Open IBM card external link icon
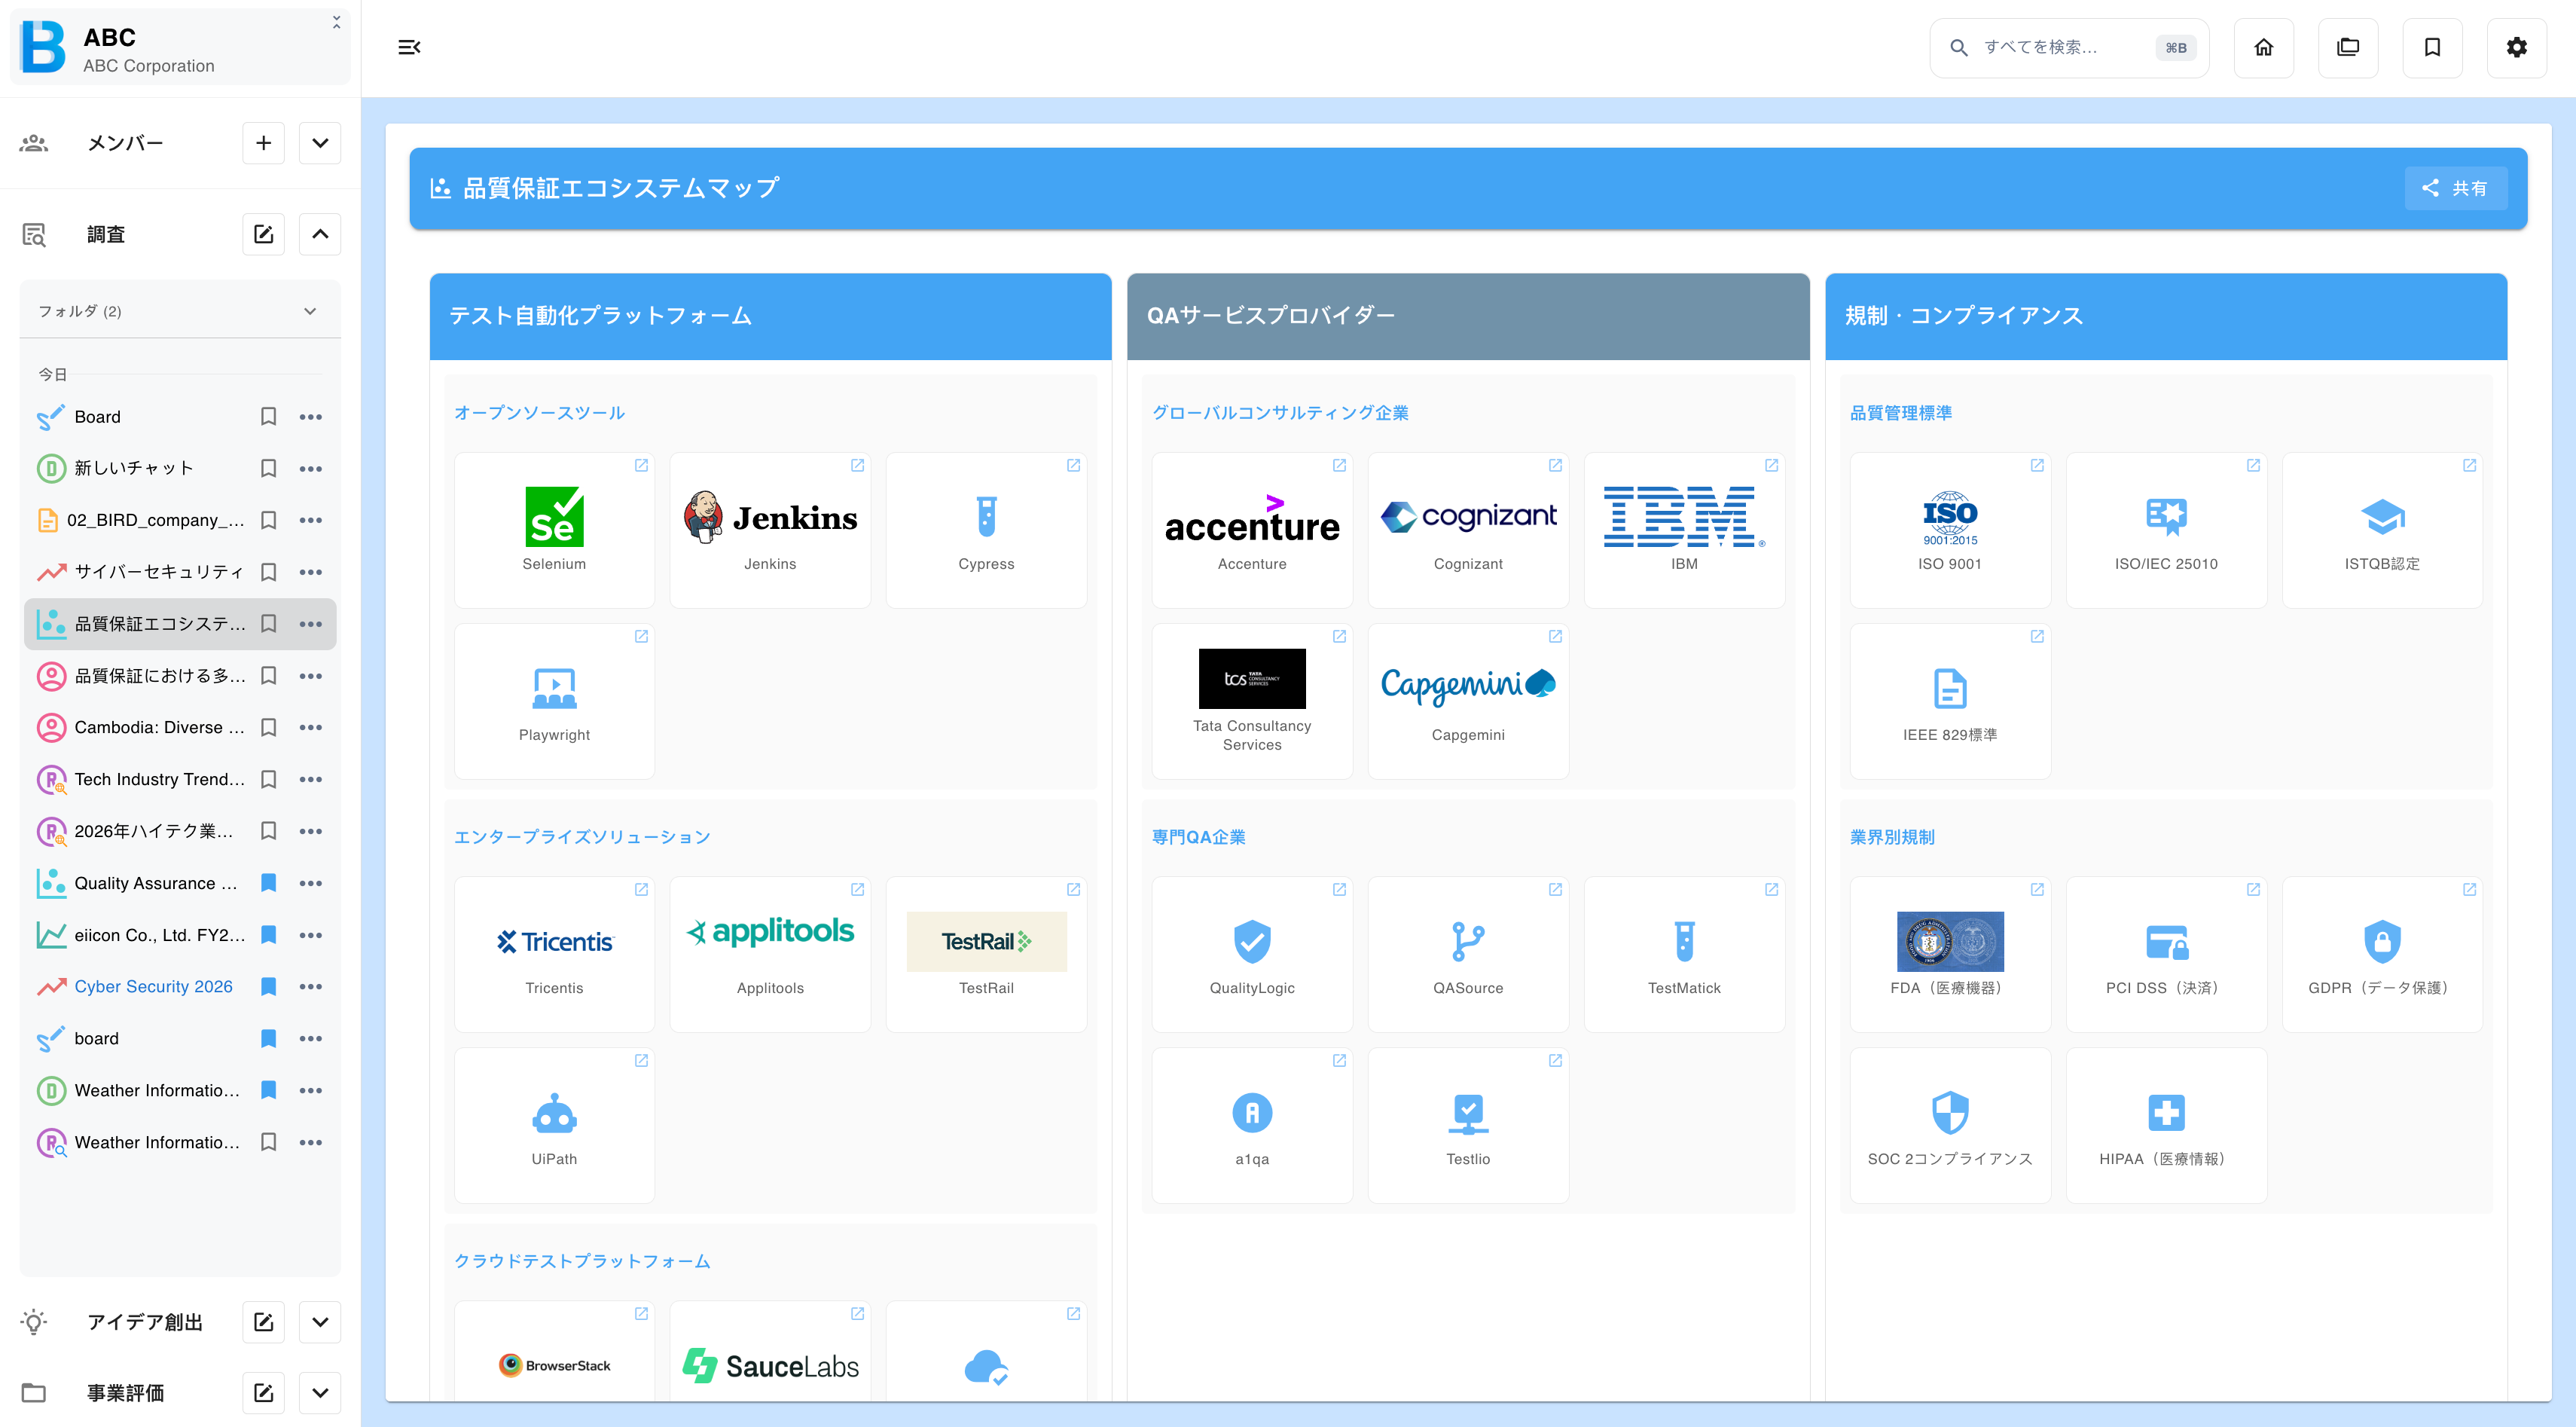The image size is (2576, 1427). click(x=1771, y=465)
